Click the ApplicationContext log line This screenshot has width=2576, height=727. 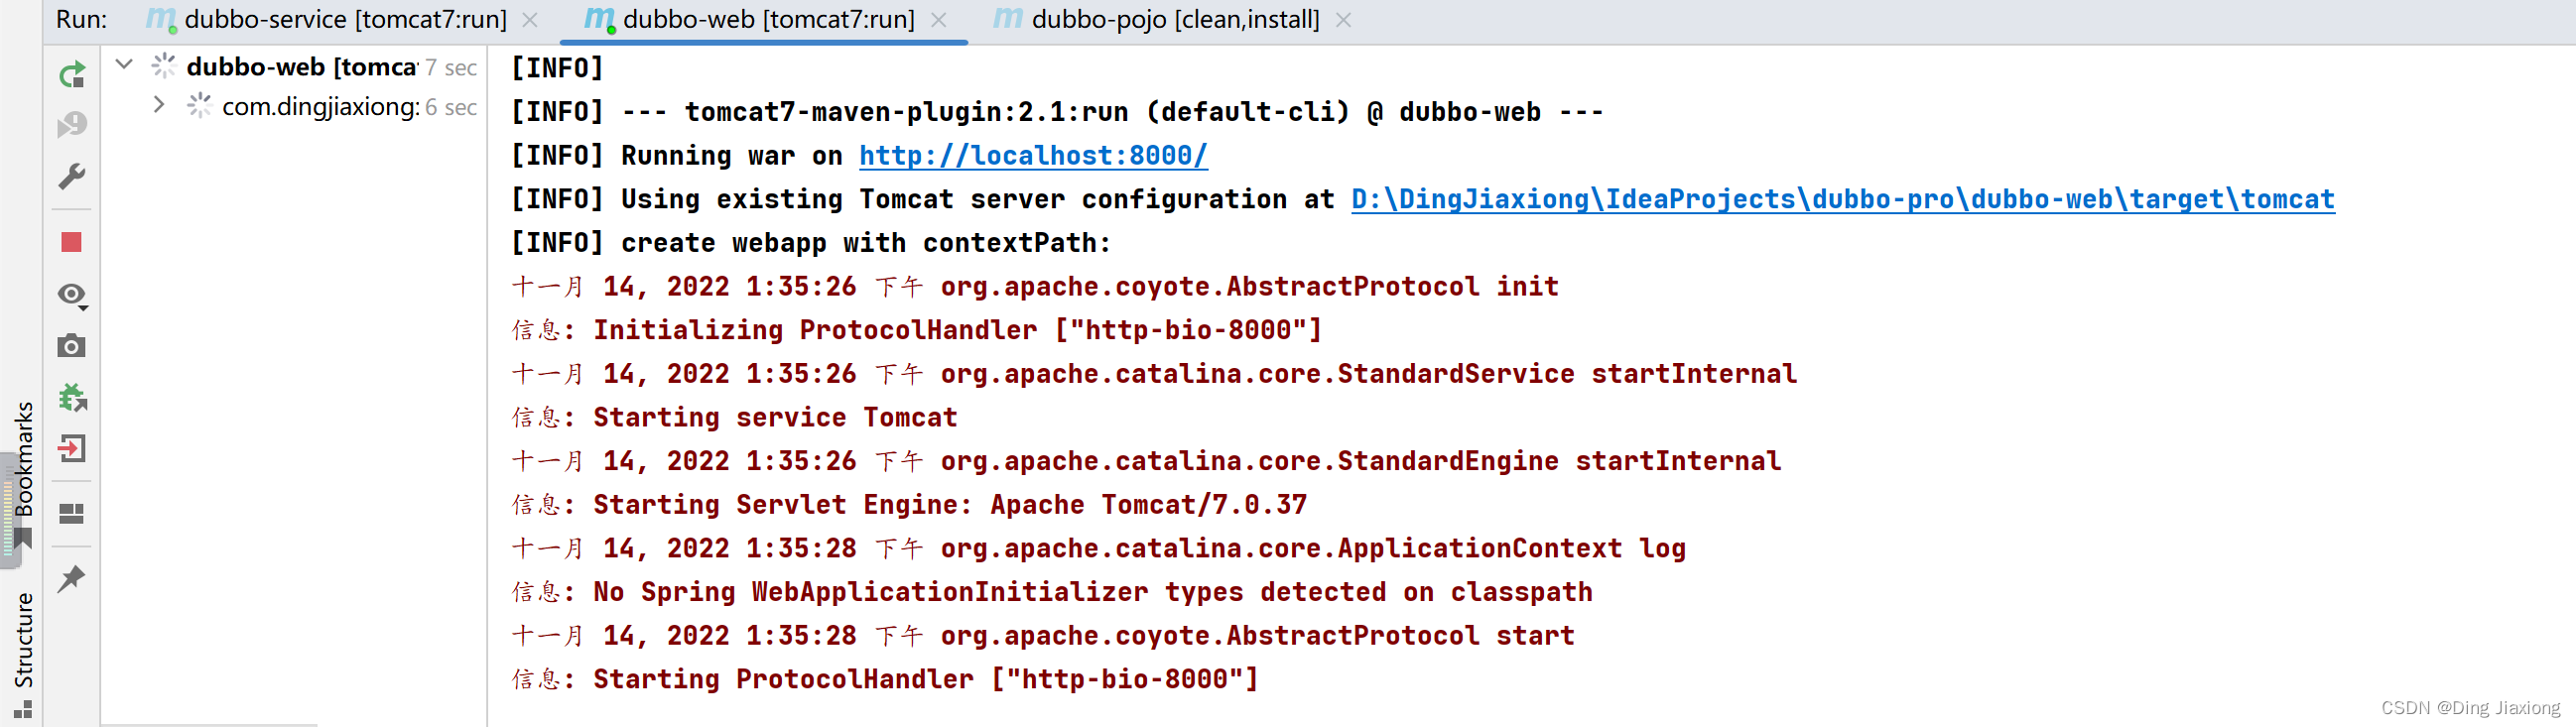(1099, 549)
